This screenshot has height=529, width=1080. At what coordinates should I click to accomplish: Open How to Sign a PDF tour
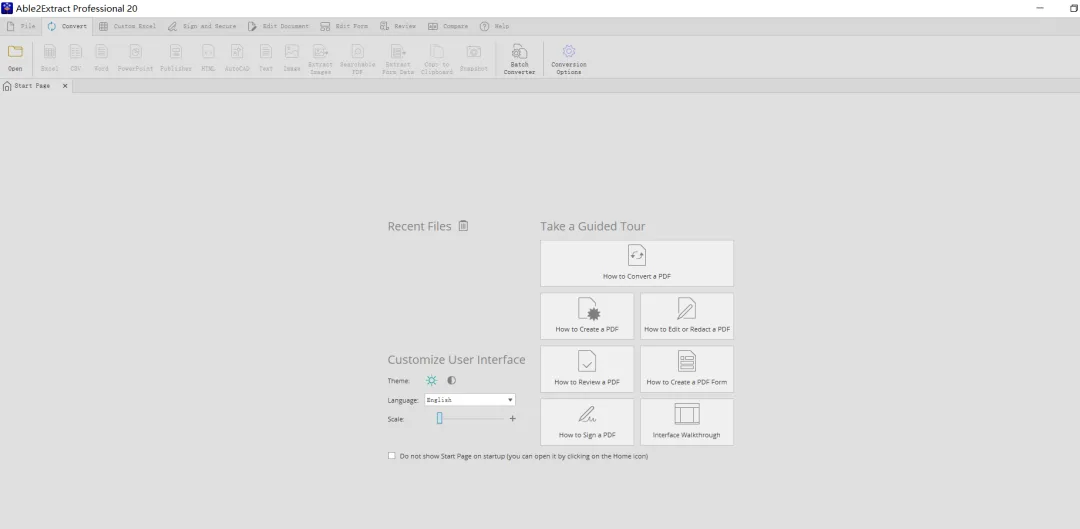pos(587,422)
